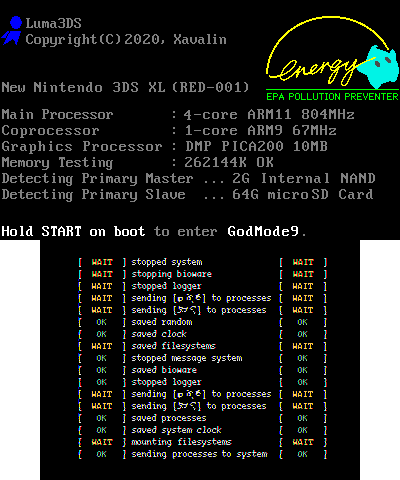This screenshot has height=480, width=400.
Task: Select the 64G microSD Card value
Action: coord(303,194)
